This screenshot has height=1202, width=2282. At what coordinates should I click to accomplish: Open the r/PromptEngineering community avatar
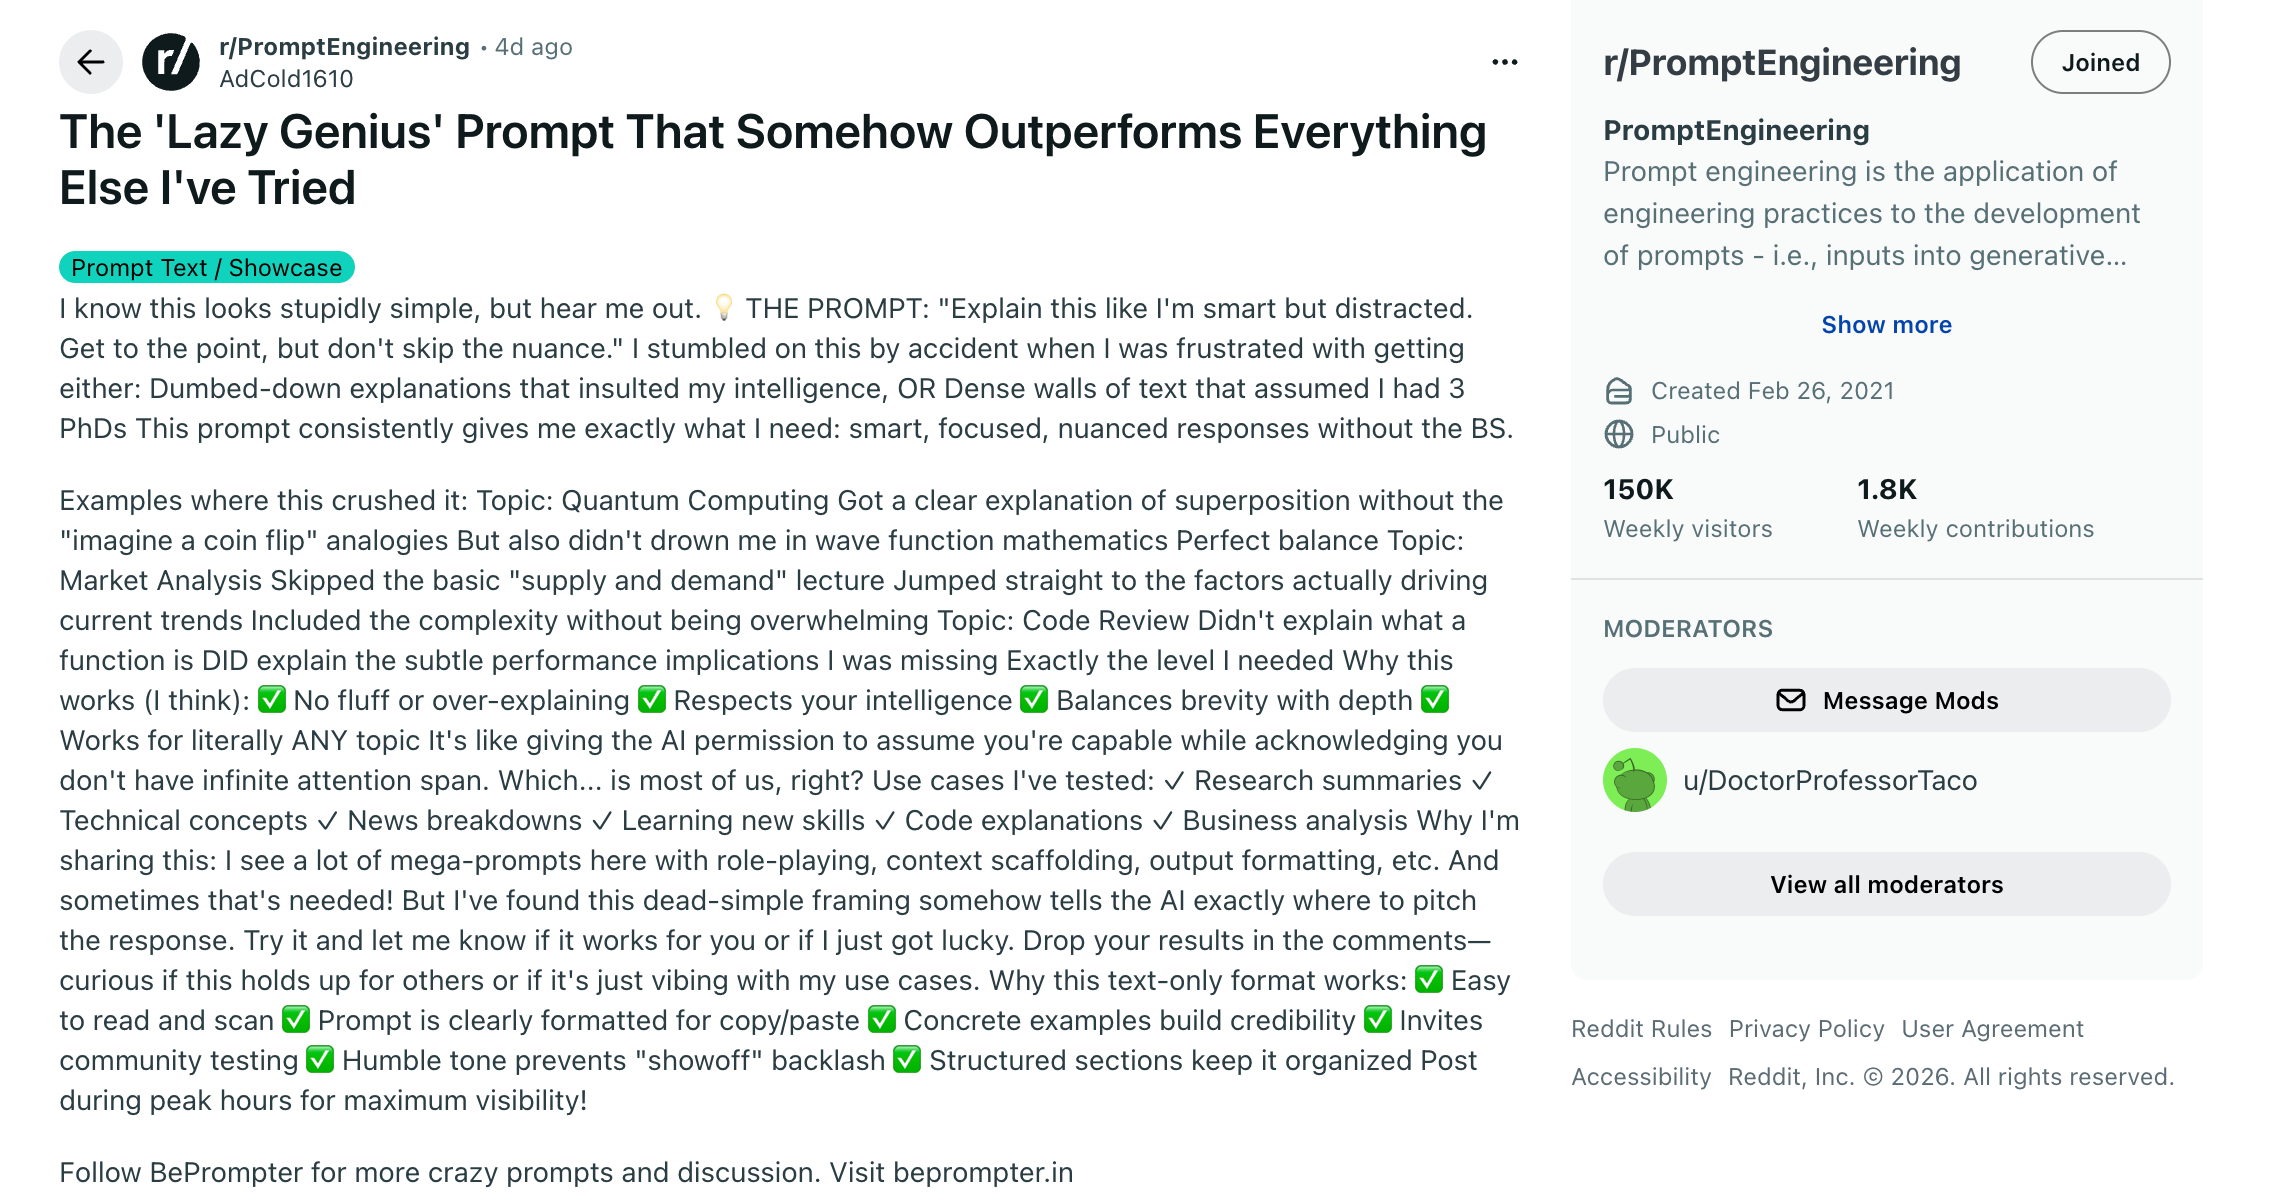pyautogui.click(x=171, y=62)
